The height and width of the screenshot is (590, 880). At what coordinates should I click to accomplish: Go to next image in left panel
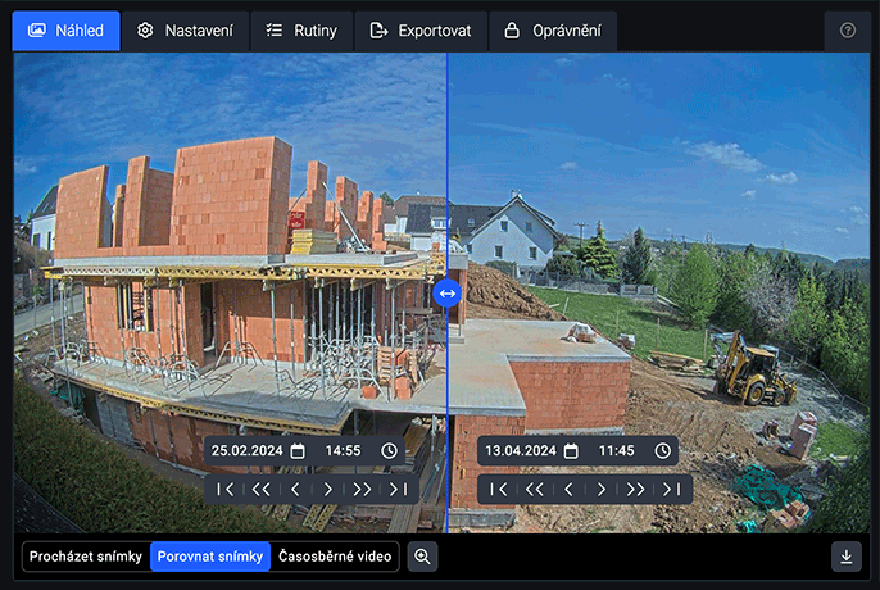click(328, 490)
